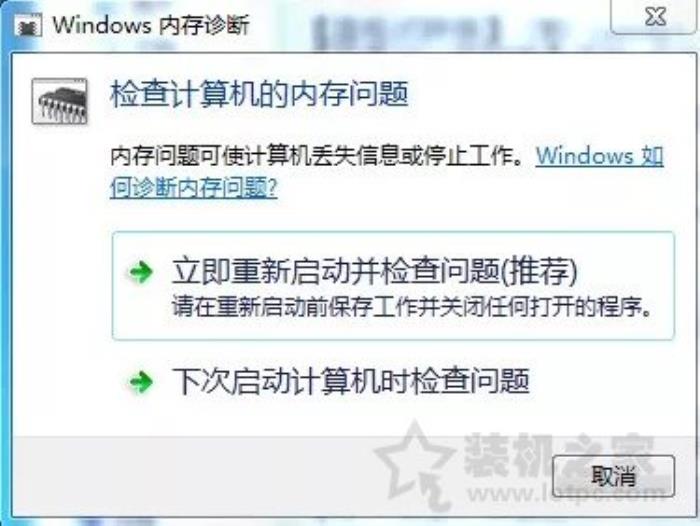This screenshot has width=700, height=526.
Task: Click the 装机之家 watermark text
Action: 558,455
